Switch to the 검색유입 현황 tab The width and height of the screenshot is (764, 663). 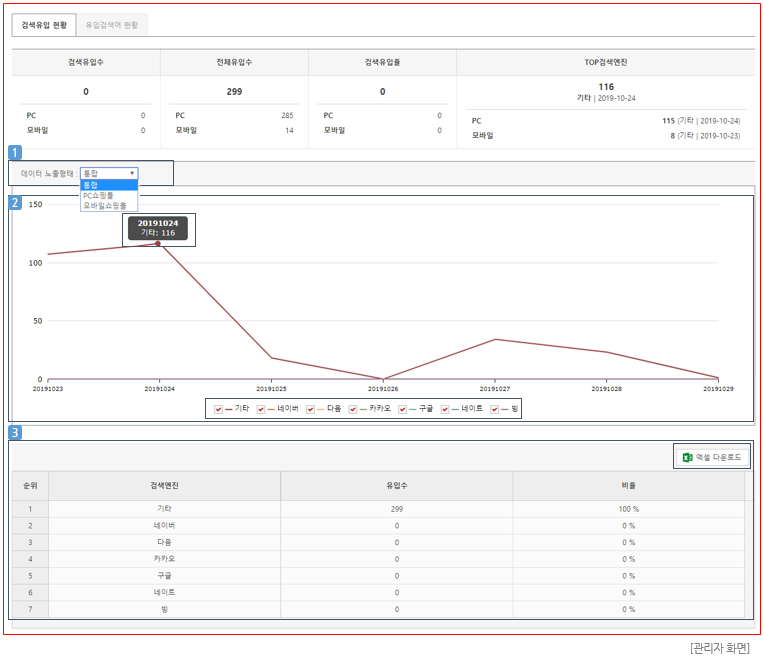(44, 25)
